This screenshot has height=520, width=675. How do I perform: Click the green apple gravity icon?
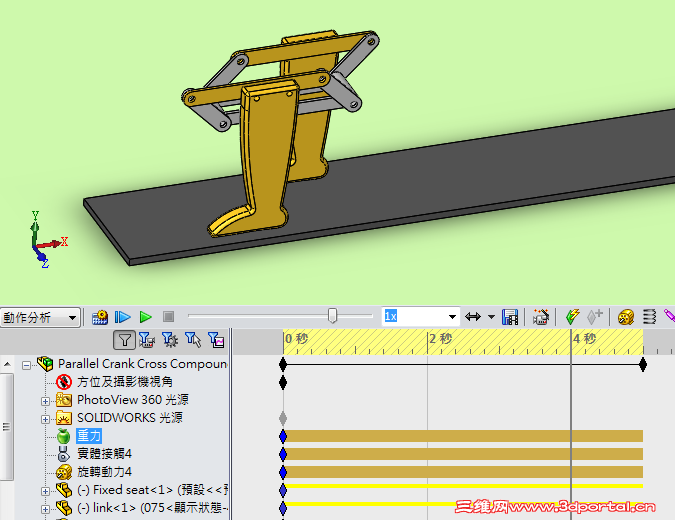[x=64, y=436]
